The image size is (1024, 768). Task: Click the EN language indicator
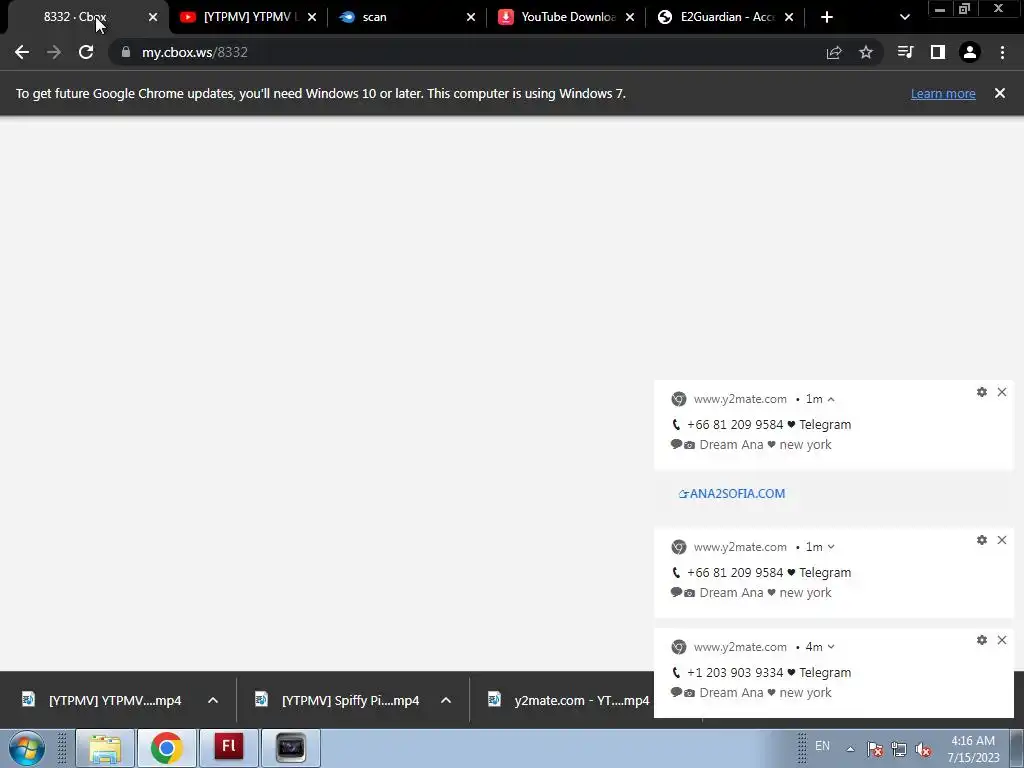[822, 746]
